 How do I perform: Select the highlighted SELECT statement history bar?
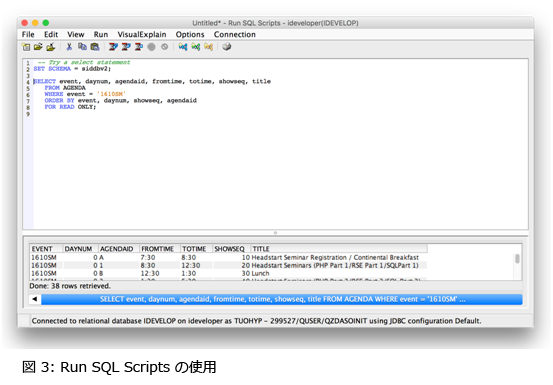(282, 299)
